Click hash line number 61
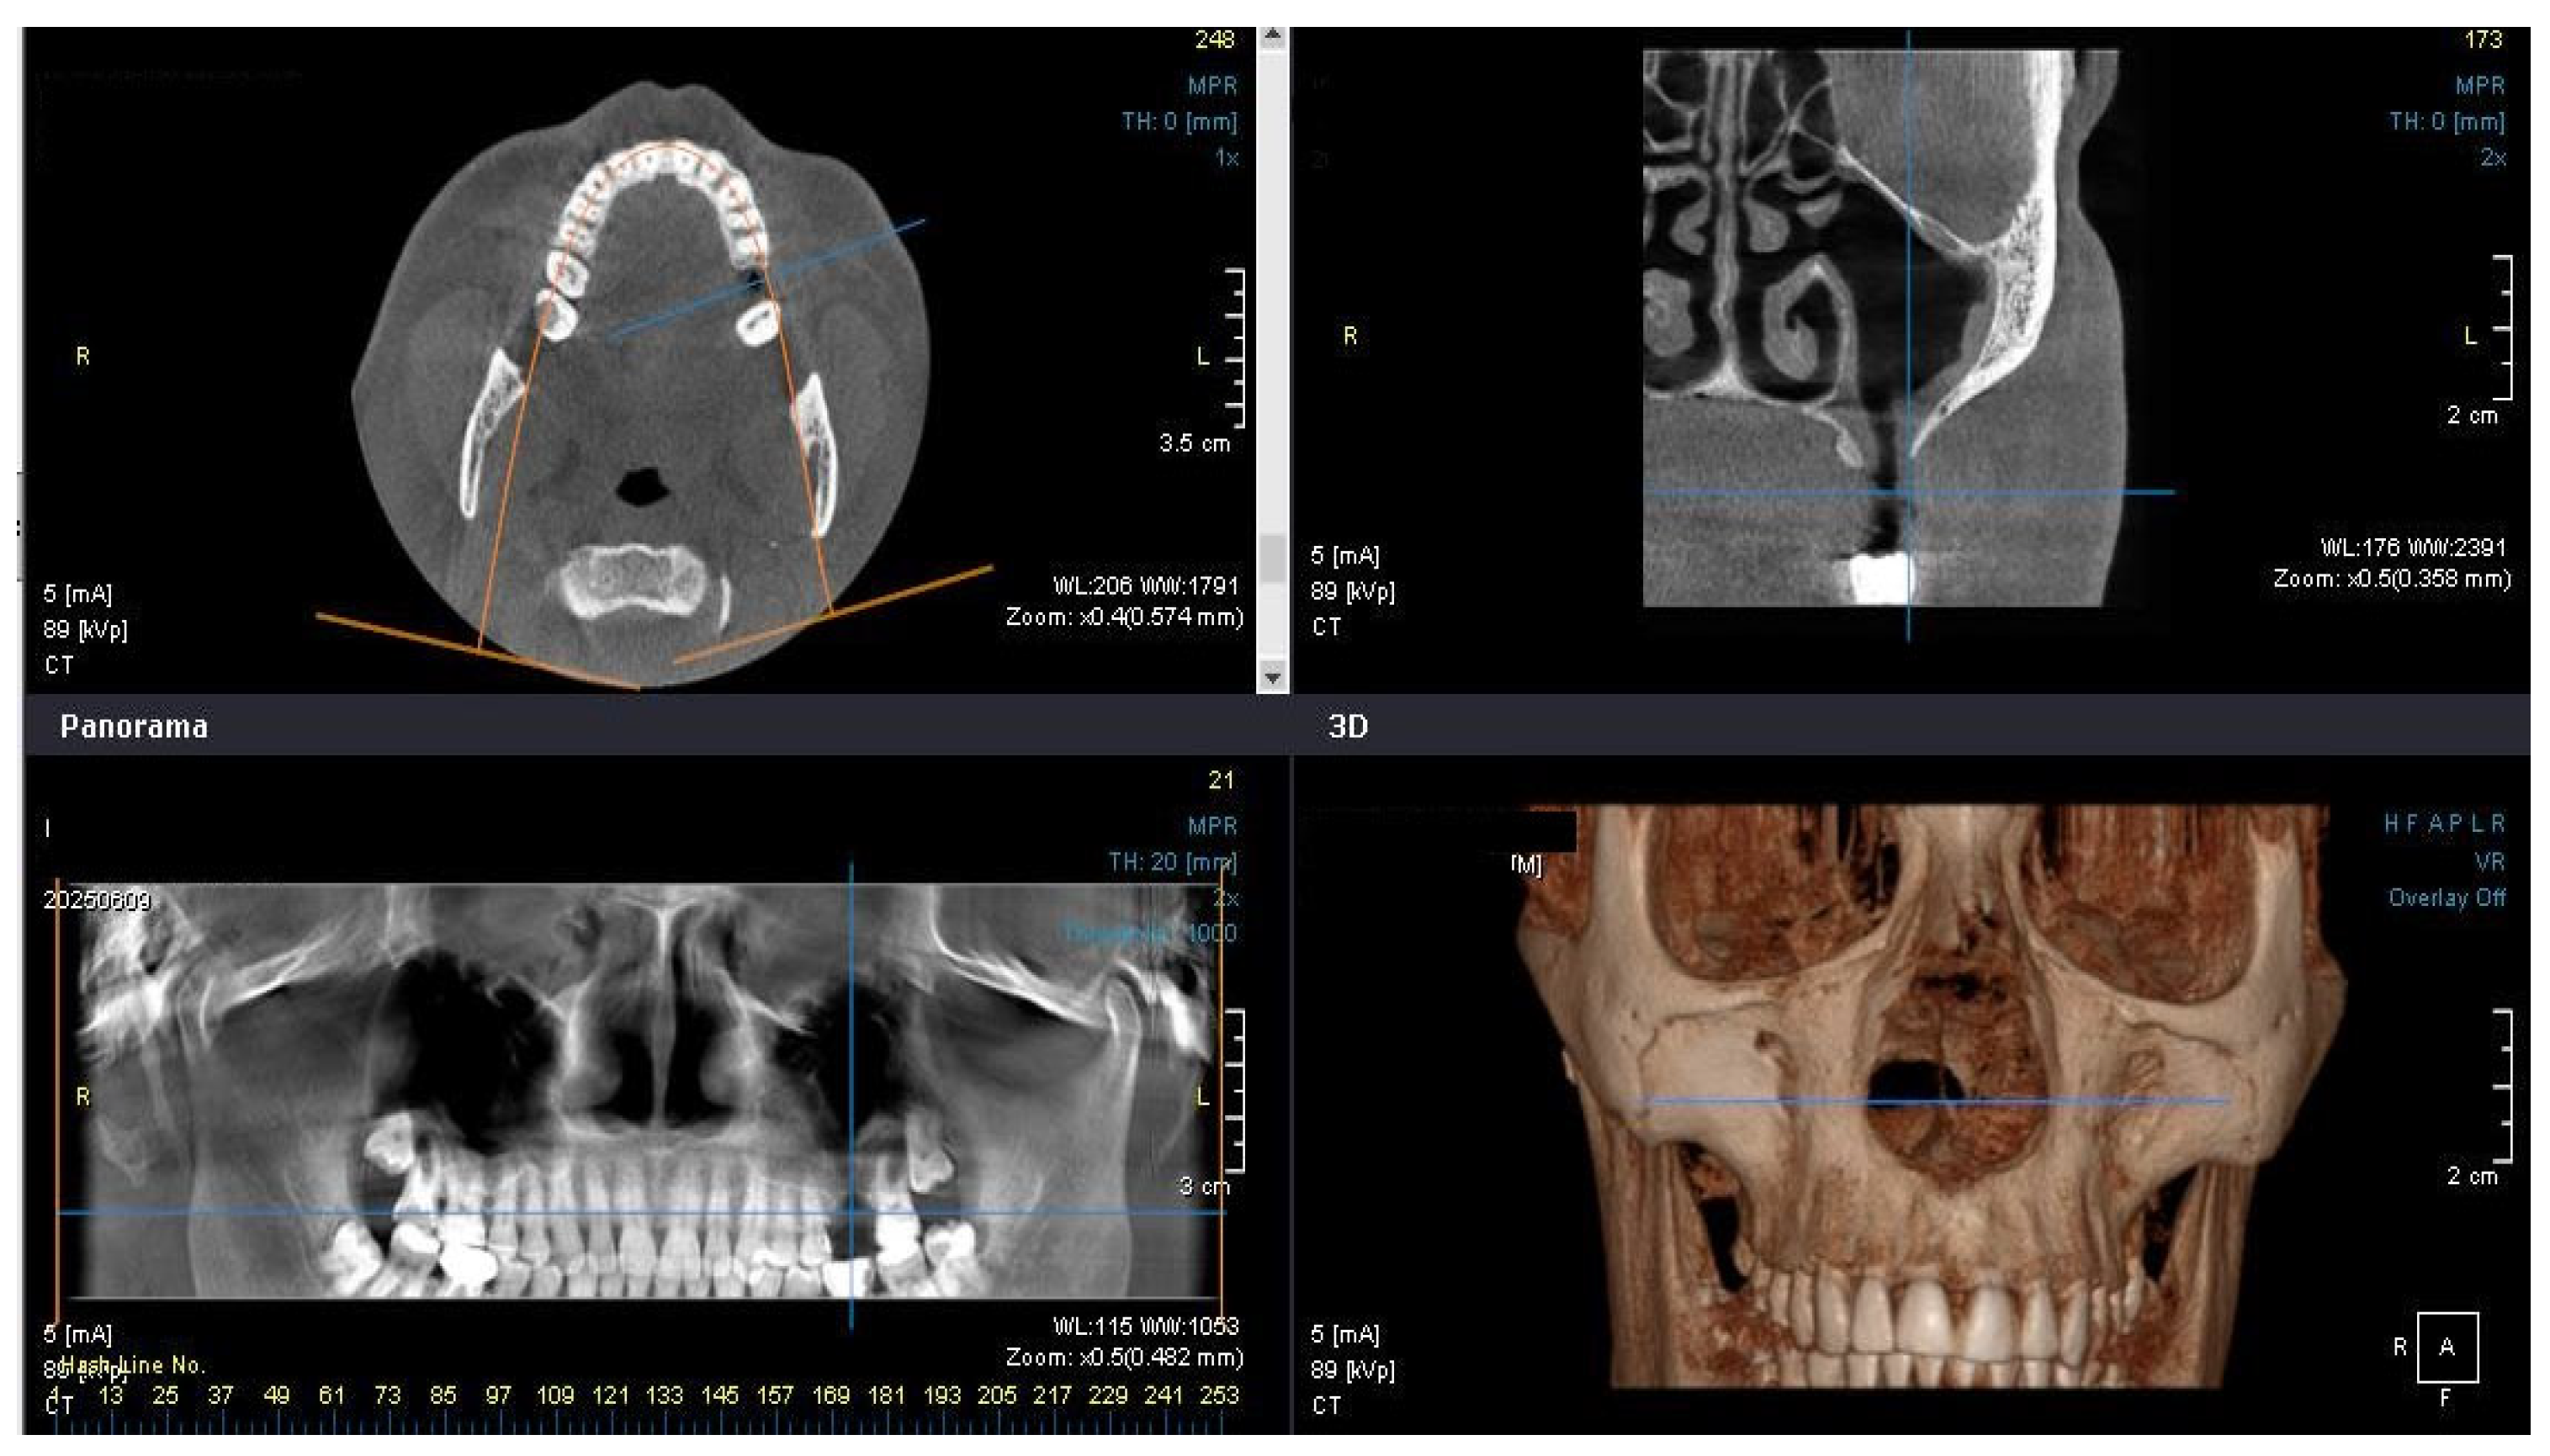Image resolution: width=2550 pixels, height=1456 pixels. pos(331,1395)
